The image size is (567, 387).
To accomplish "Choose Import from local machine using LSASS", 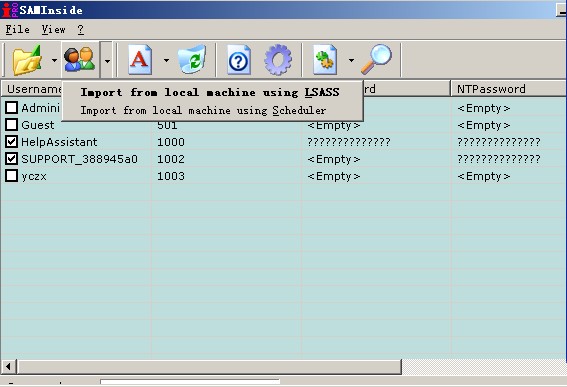I will pyautogui.click(x=210, y=93).
